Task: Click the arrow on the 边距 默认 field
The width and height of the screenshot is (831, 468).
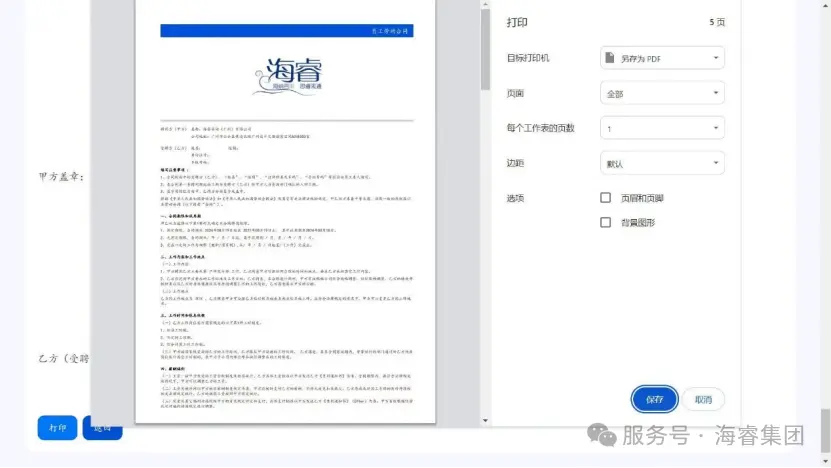Action: coord(716,163)
